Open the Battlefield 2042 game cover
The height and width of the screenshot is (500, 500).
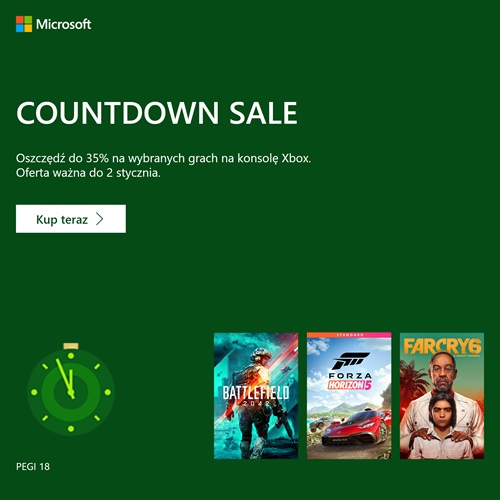(x=256, y=396)
